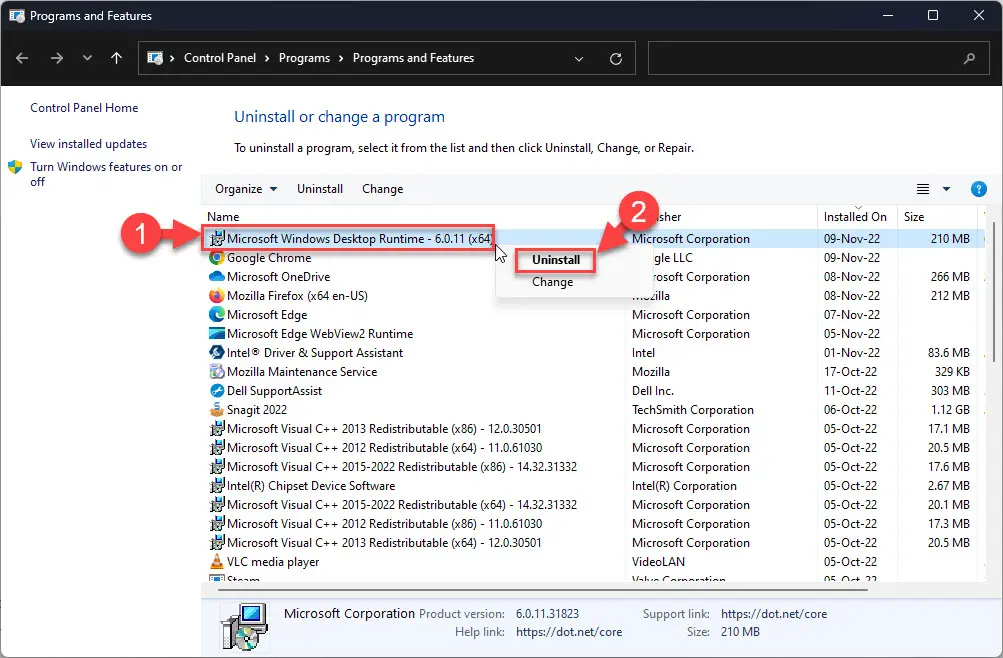Click Programs and Features breadcrumb
This screenshot has width=1003, height=658.
pos(413,58)
